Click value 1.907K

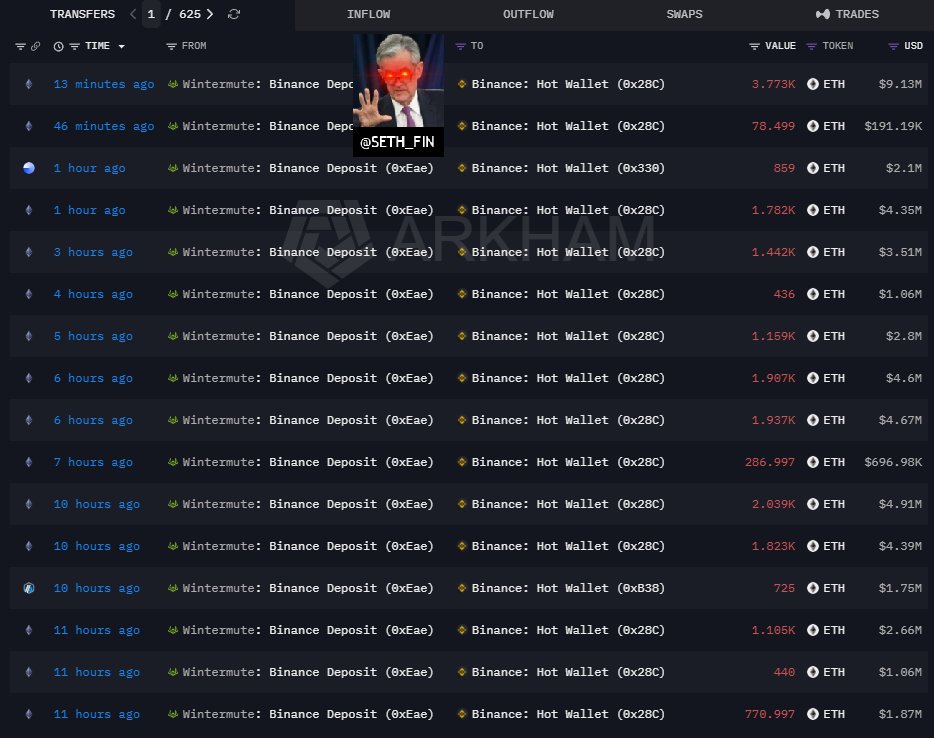click(773, 378)
